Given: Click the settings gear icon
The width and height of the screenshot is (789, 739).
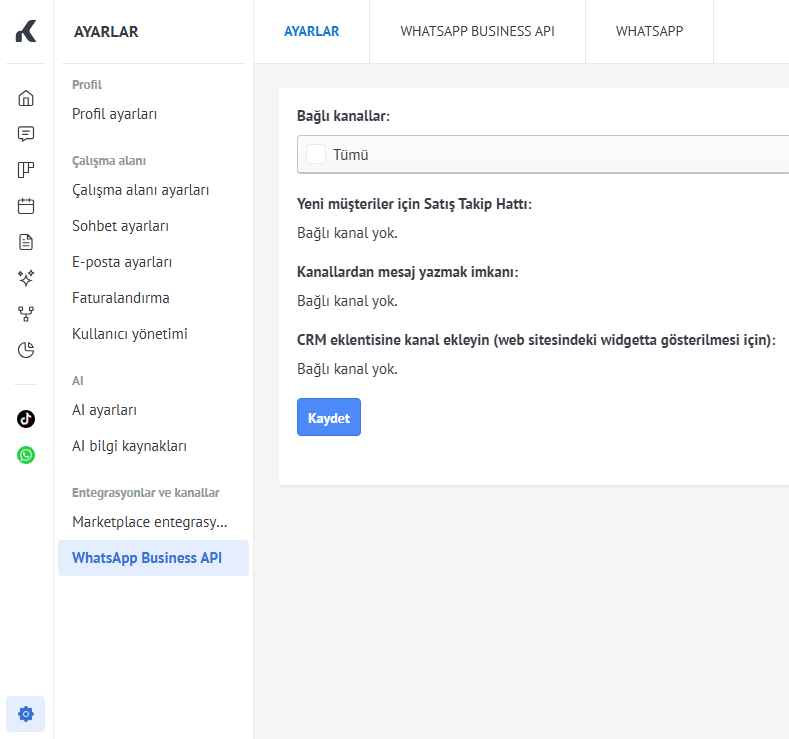Looking at the screenshot, I should coord(26,714).
